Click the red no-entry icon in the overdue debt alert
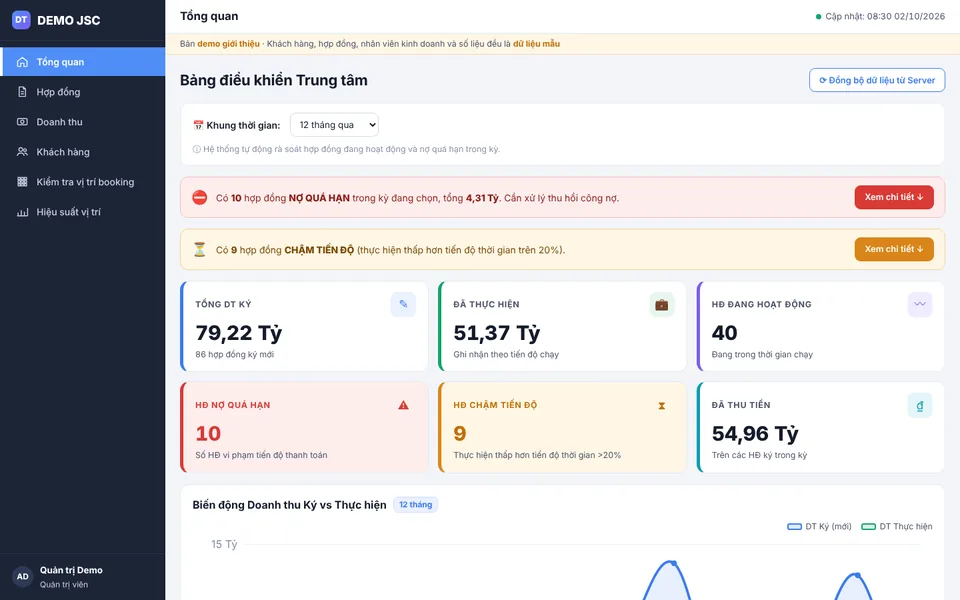Viewport: 960px width, 600px height. click(x=200, y=197)
